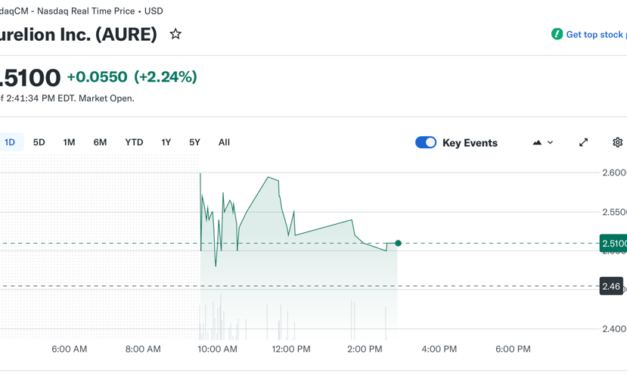Choose the YTD range

(x=134, y=142)
